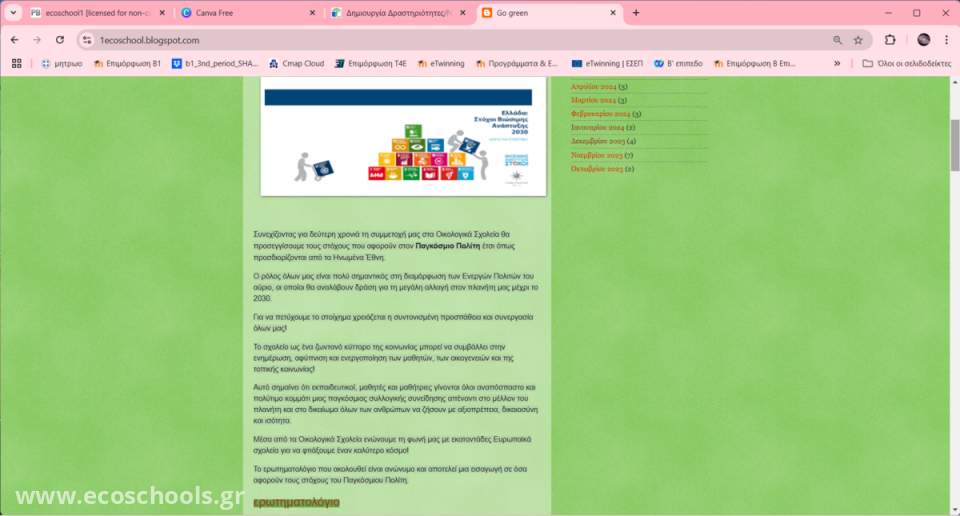Show hidden bookmarks via the chevron

click(837, 63)
